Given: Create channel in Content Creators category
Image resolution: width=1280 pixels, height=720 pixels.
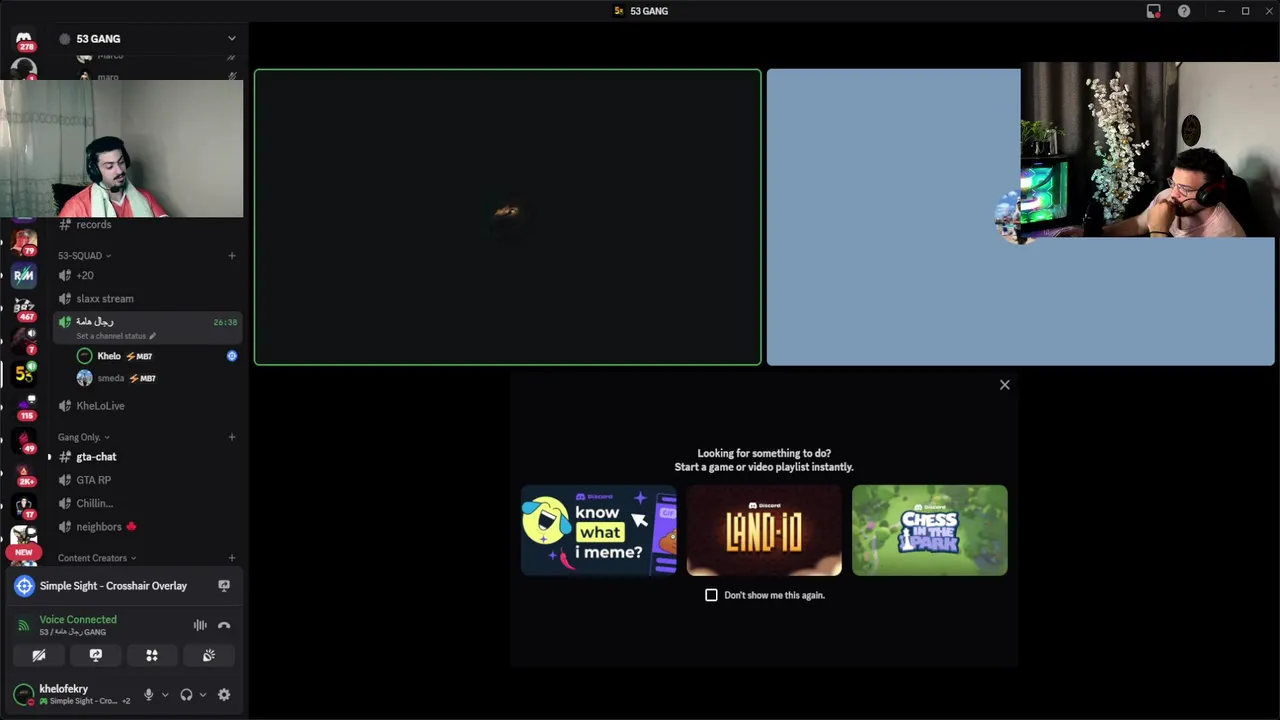Looking at the screenshot, I should click(231, 558).
